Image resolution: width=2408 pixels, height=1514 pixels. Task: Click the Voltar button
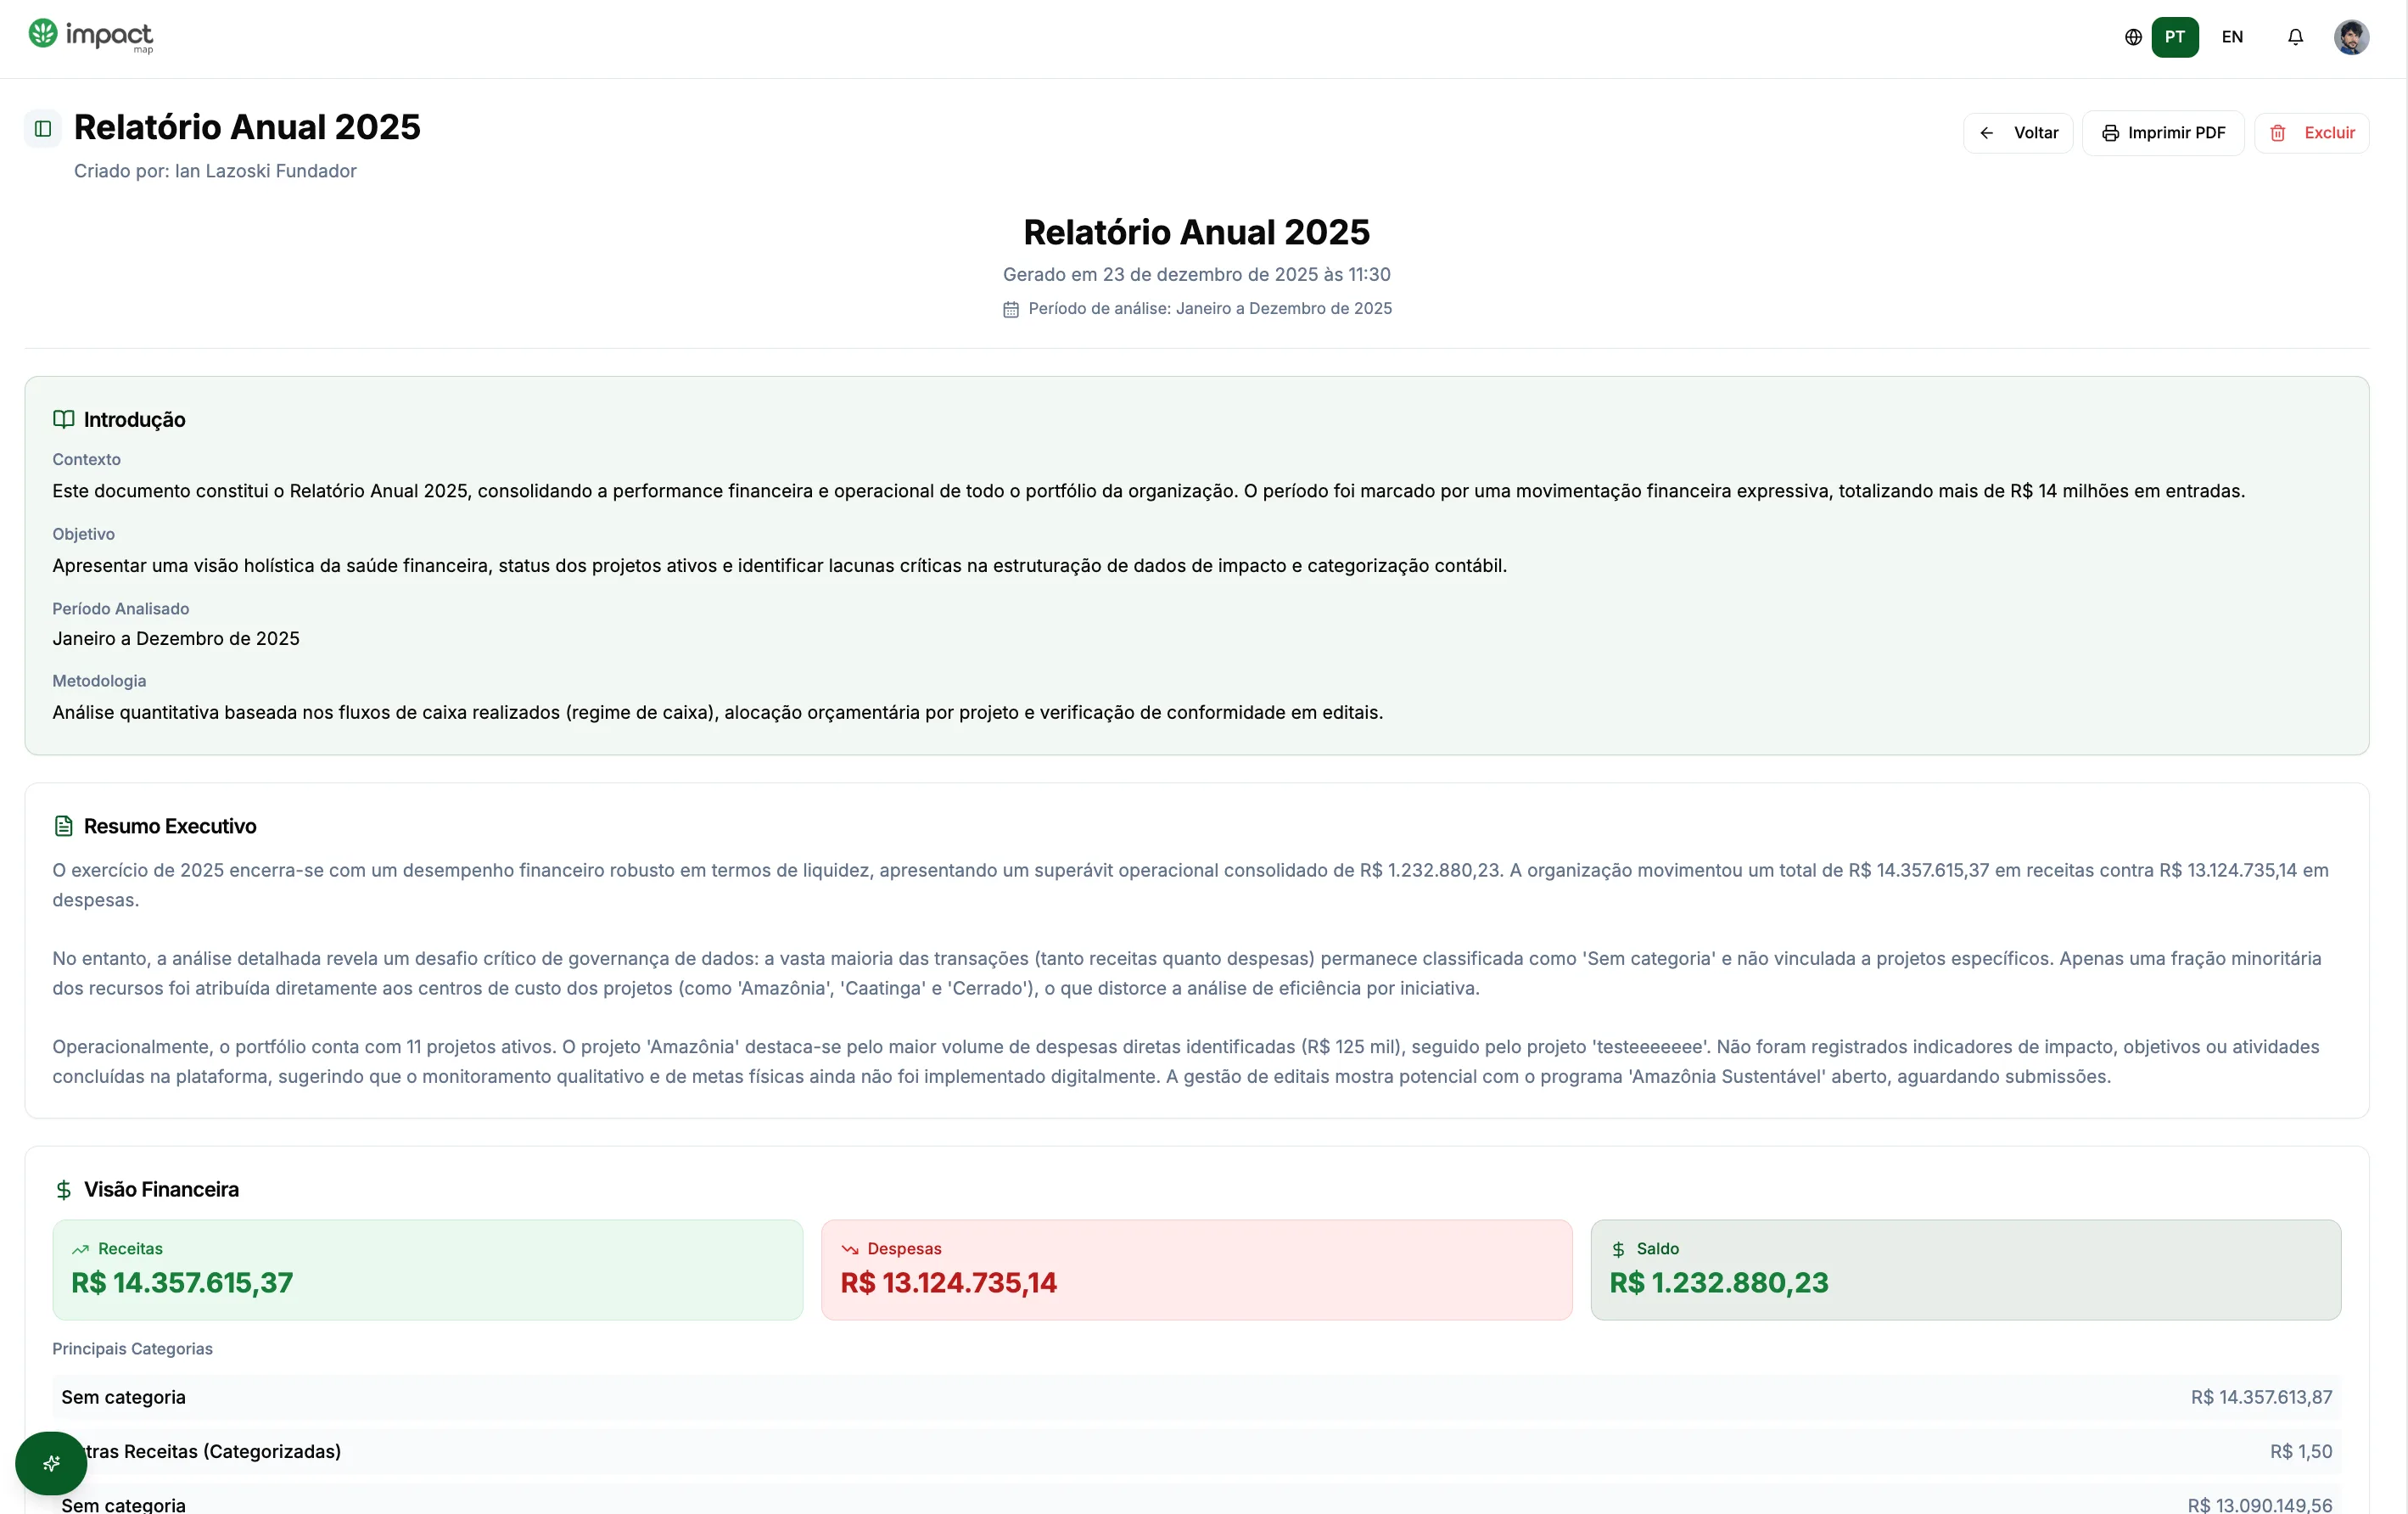pyautogui.click(x=2018, y=133)
